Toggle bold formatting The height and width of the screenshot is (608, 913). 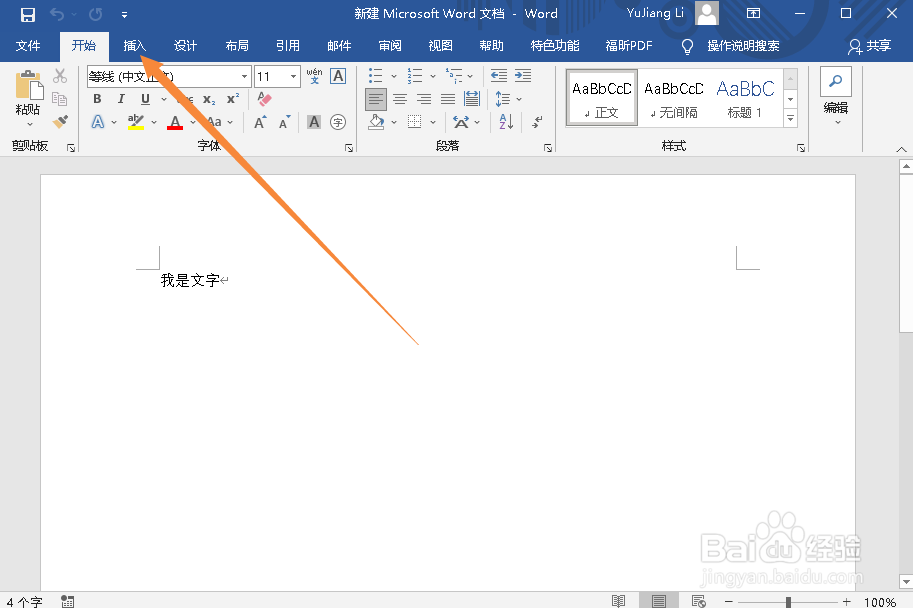(97, 99)
